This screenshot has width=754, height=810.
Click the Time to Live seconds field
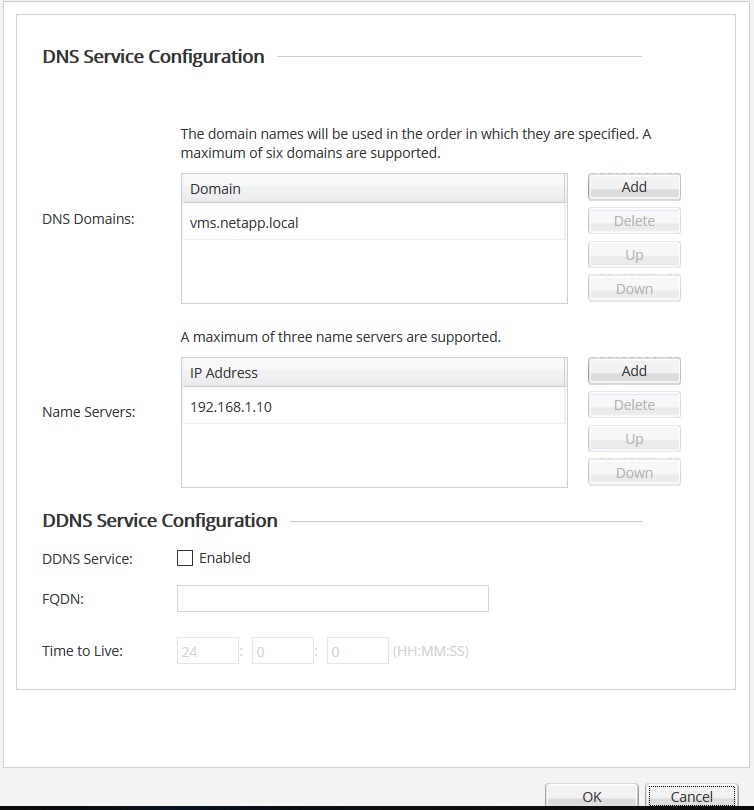357,651
